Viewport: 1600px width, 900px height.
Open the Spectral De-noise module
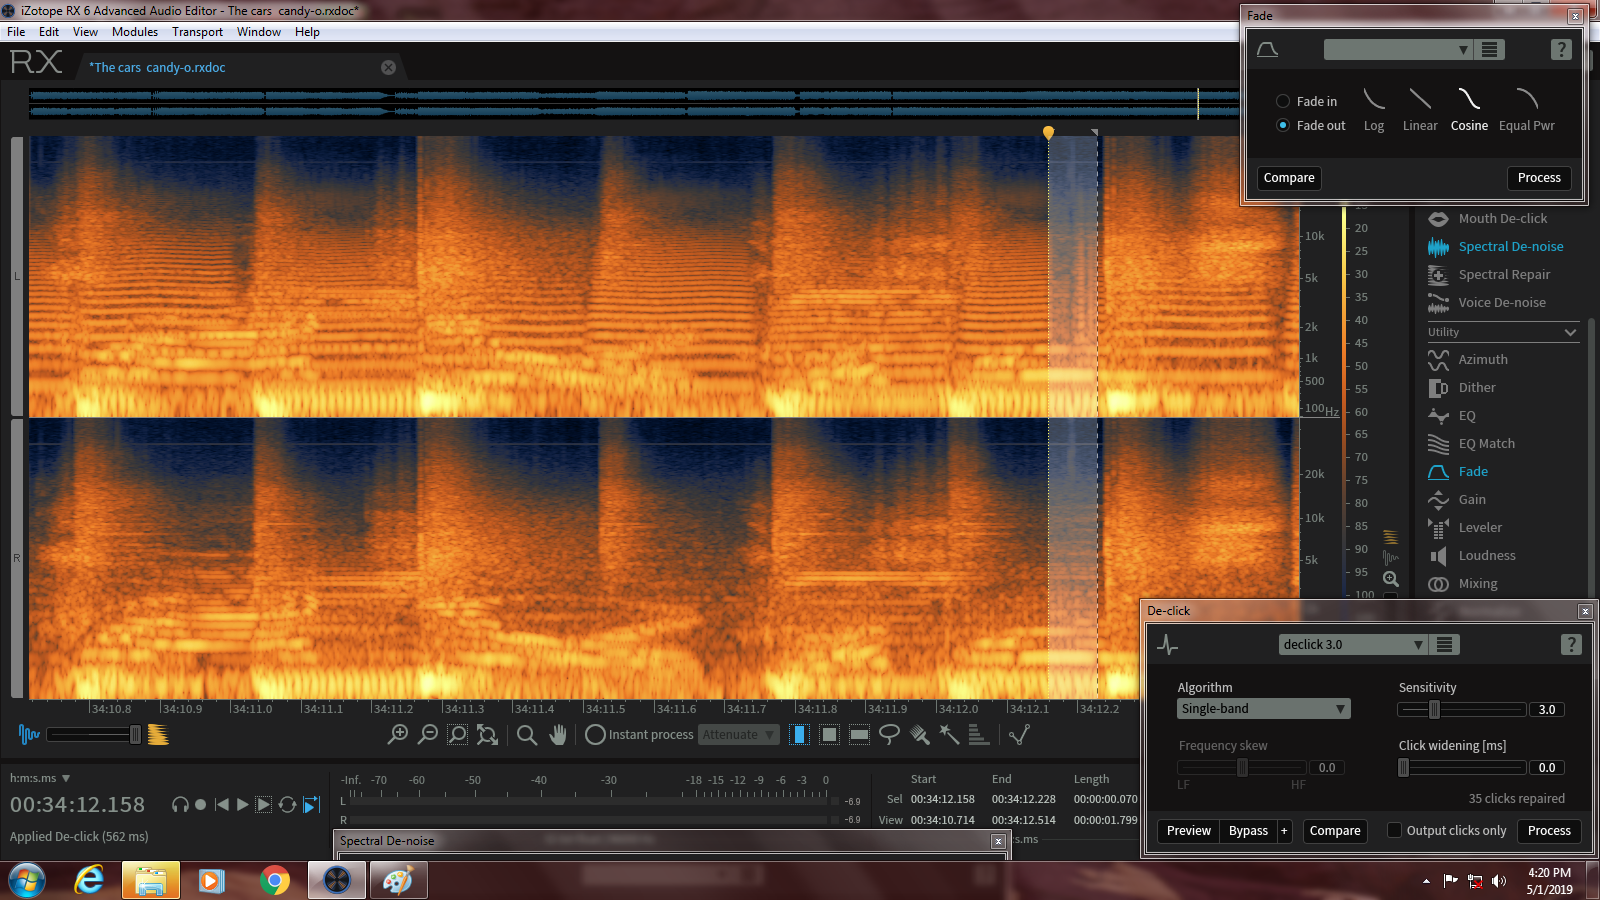(1510, 247)
